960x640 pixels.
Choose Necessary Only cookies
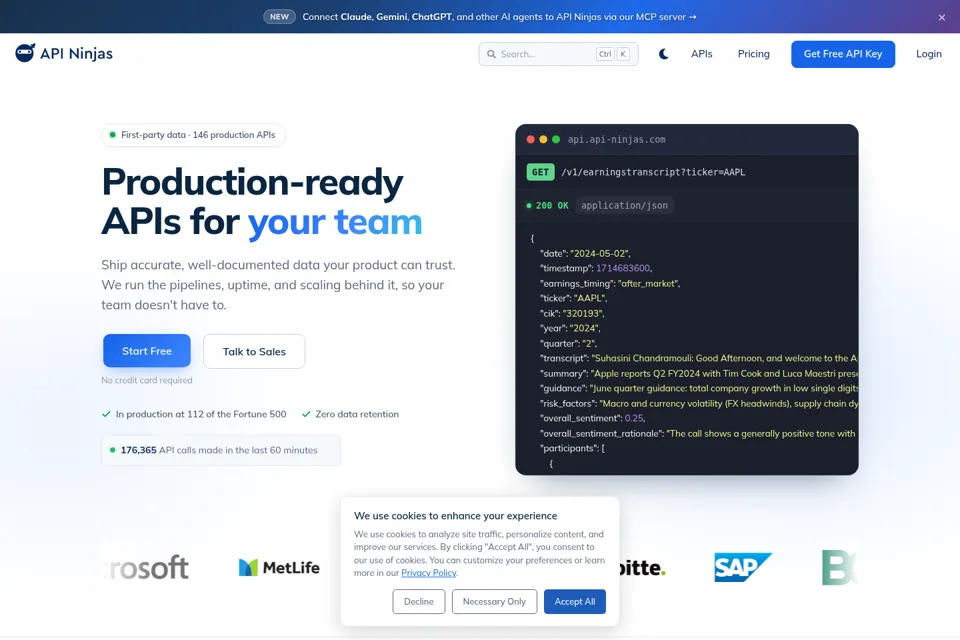tap(494, 601)
